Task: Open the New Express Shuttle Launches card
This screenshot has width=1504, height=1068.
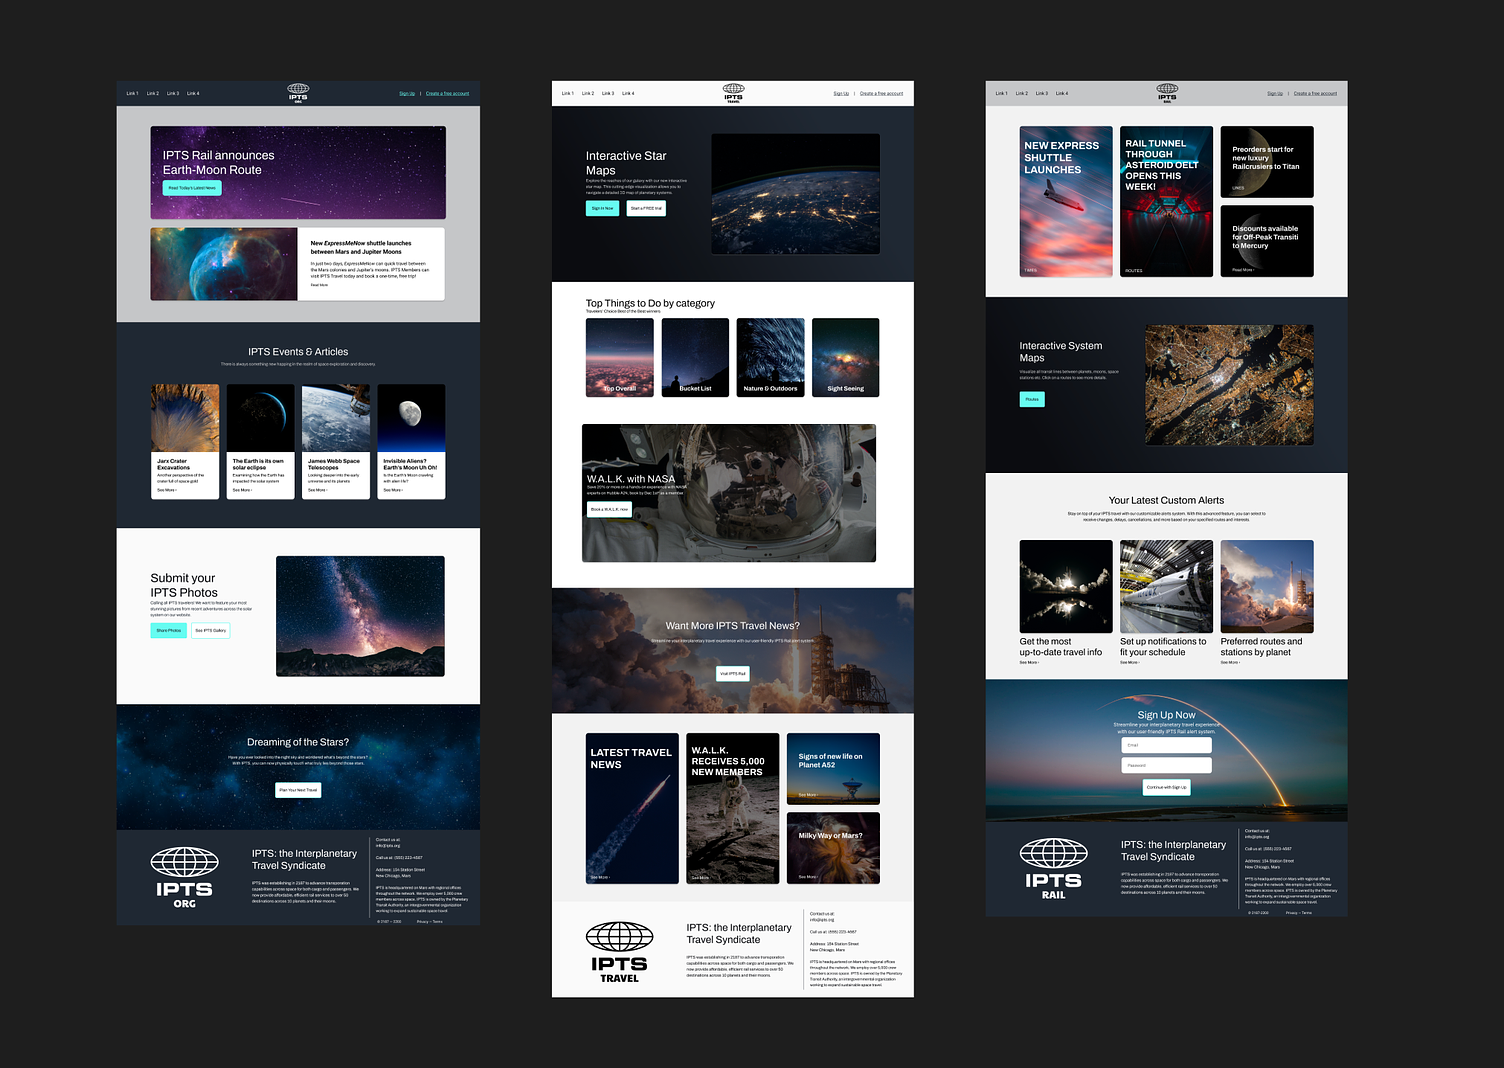Action: coord(1066,201)
